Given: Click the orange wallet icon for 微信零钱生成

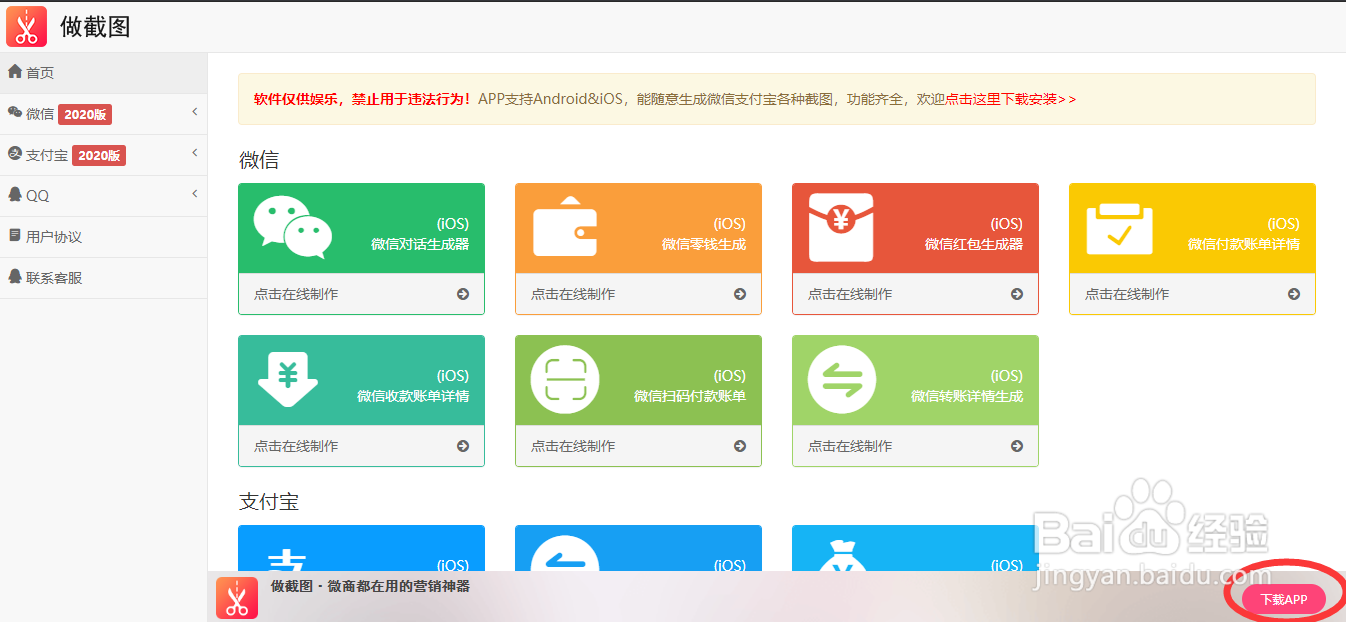Looking at the screenshot, I should click(565, 227).
